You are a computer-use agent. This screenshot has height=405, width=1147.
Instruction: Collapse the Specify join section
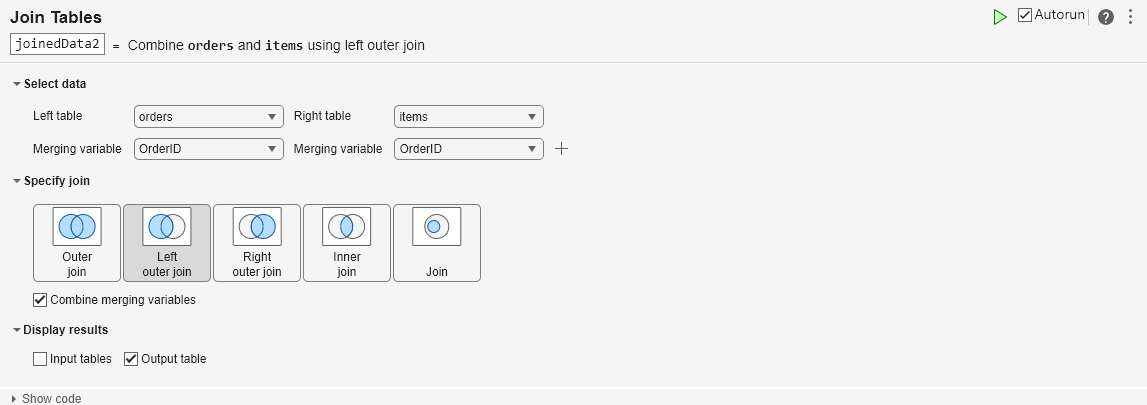click(17, 181)
